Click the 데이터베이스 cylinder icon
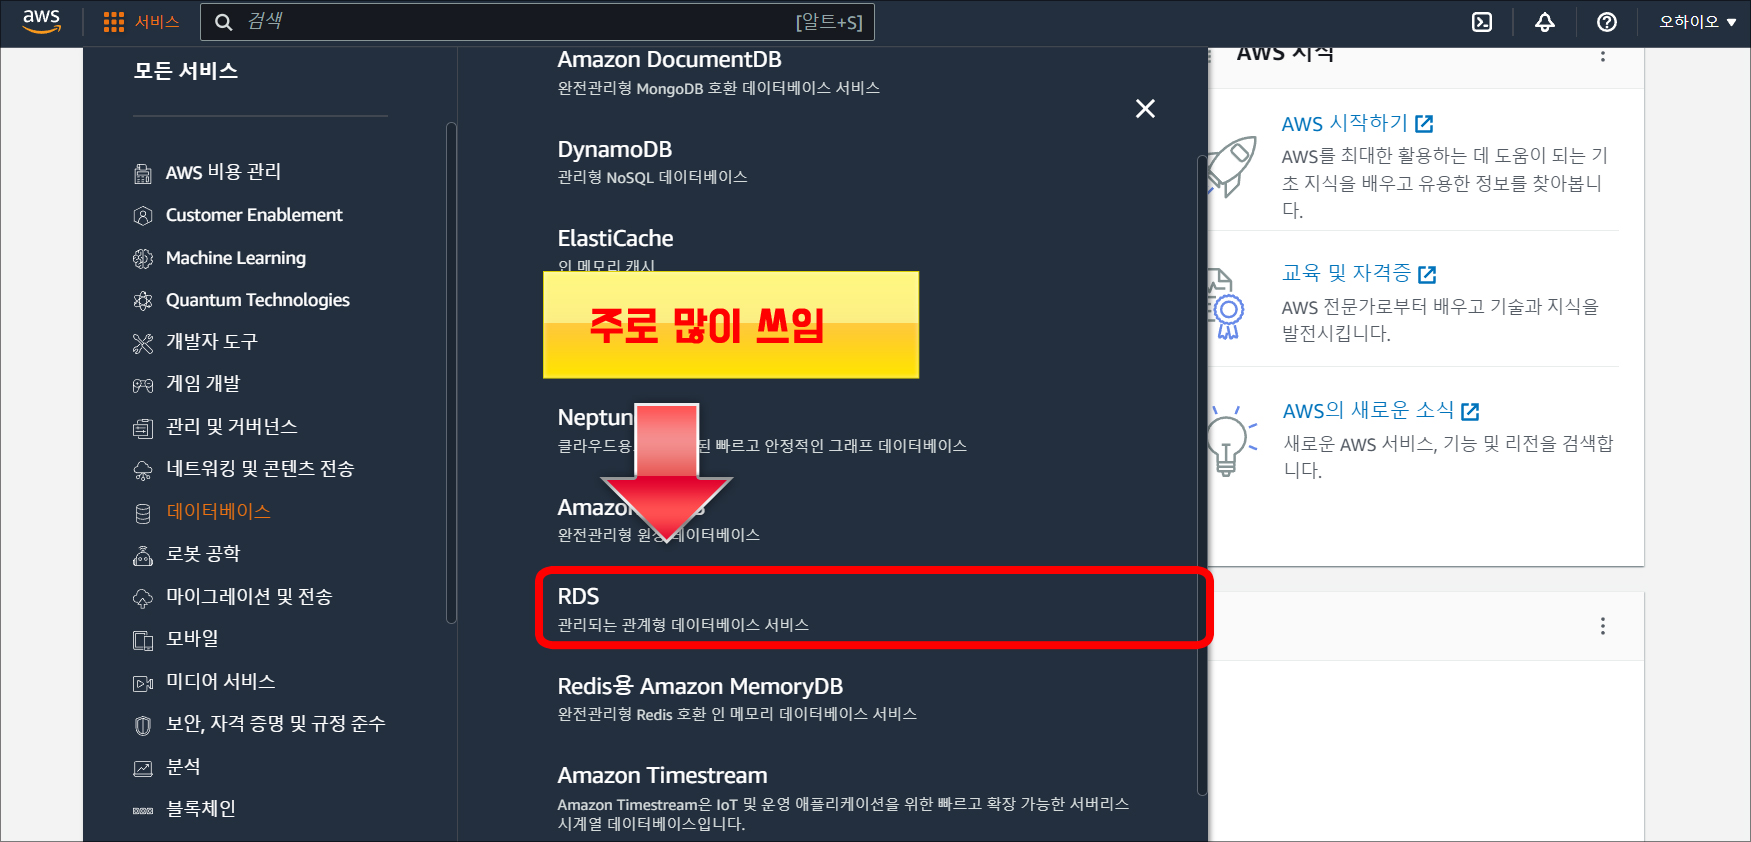This screenshot has width=1751, height=842. click(143, 514)
